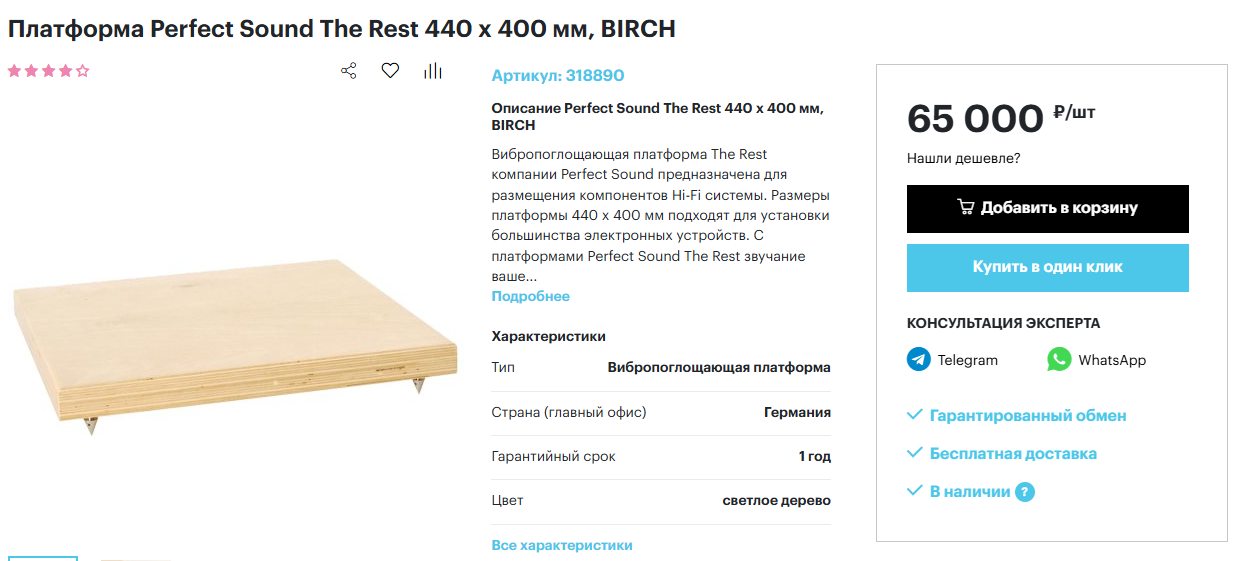The height and width of the screenshot is (561, 1235).
Task: Click the cart icon in Добавить в корзину
Action: [966, 208]
